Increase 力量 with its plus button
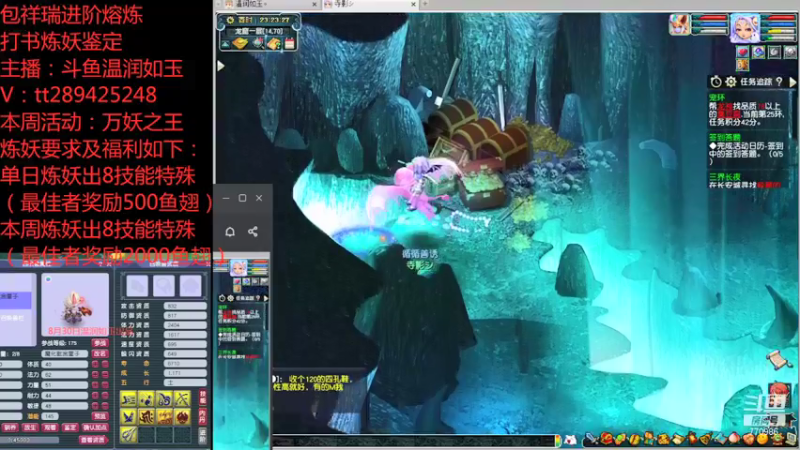Image resolution: width=800 pixels, height=450 pixels. pos(95,385)
